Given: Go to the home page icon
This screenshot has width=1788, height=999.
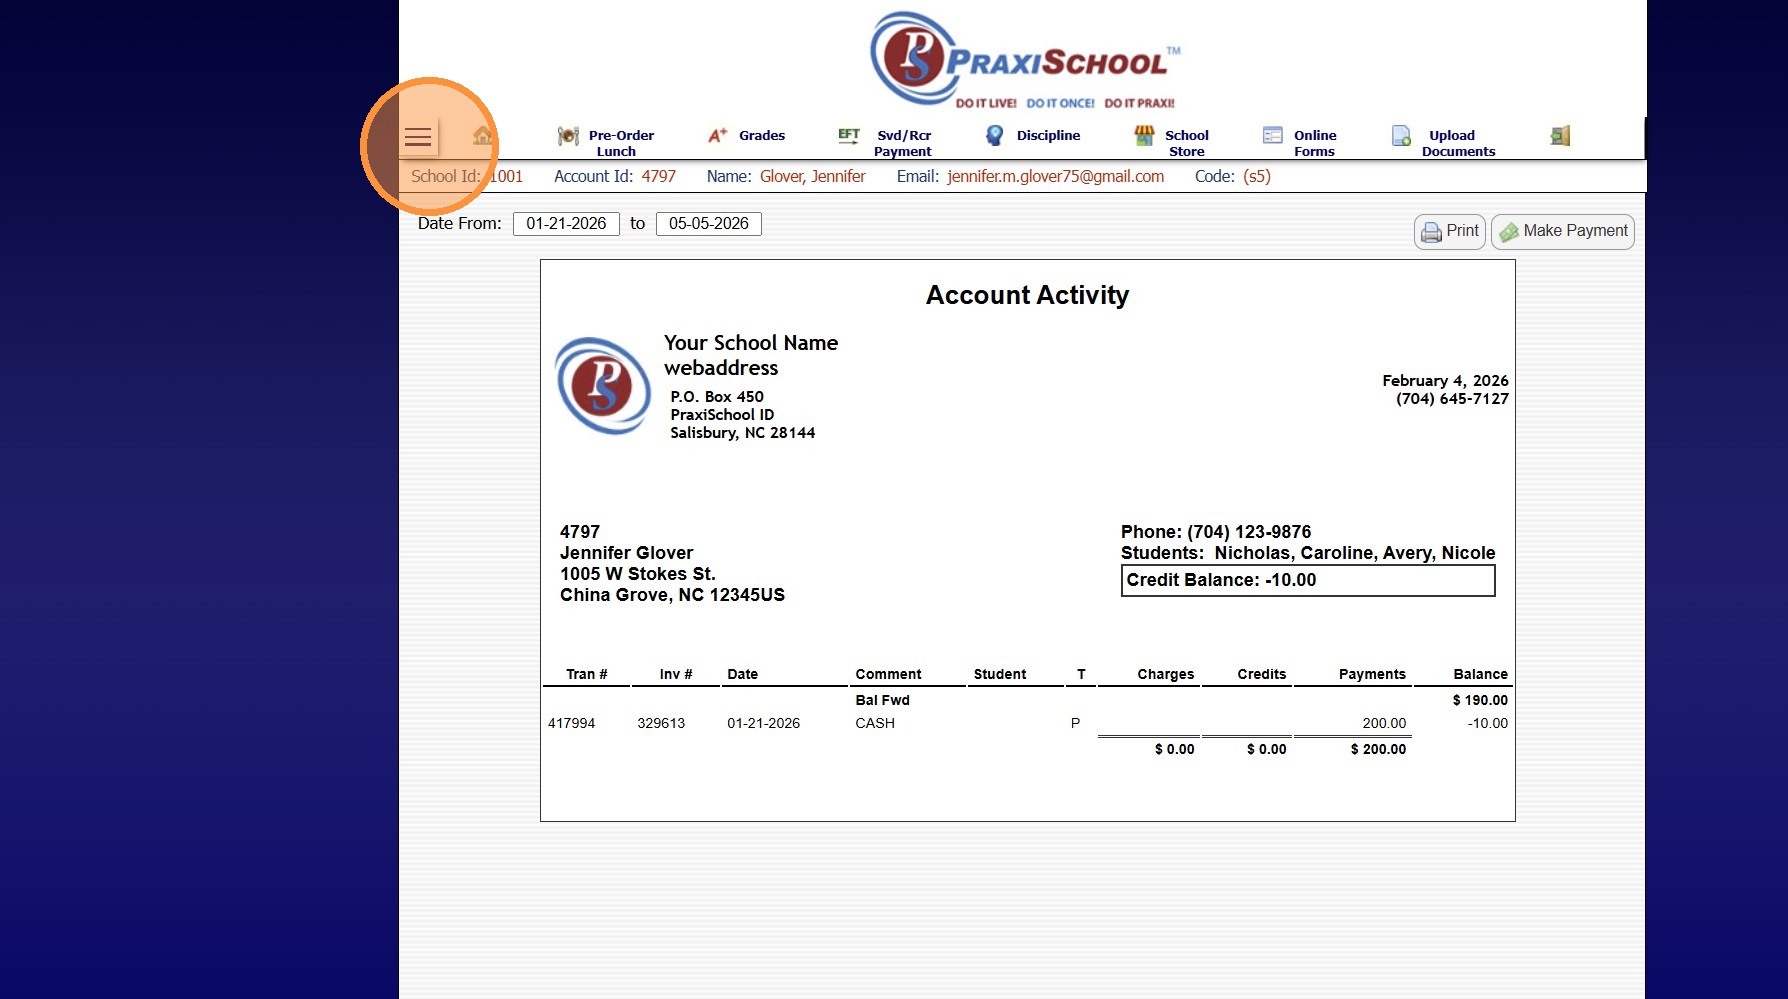Looking at the screenshot, I should click(483, 136).
